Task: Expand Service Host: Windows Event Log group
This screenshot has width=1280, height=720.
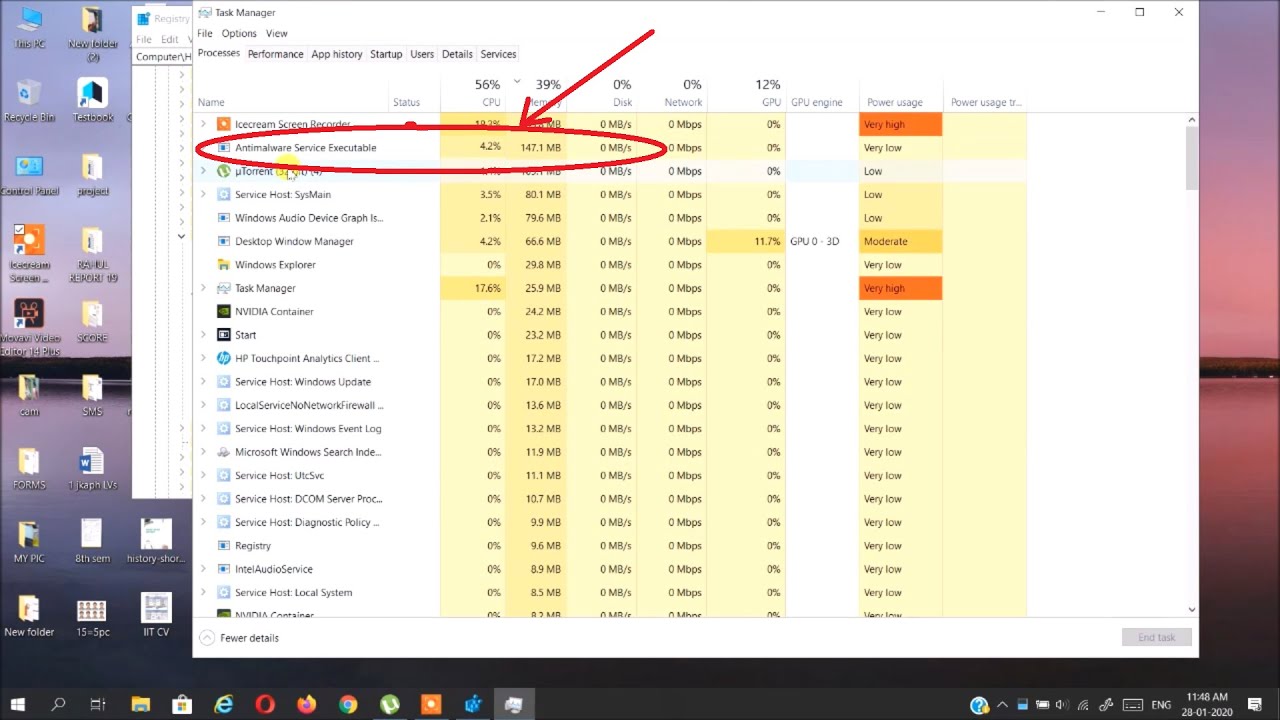Action: tap(204, 429)
